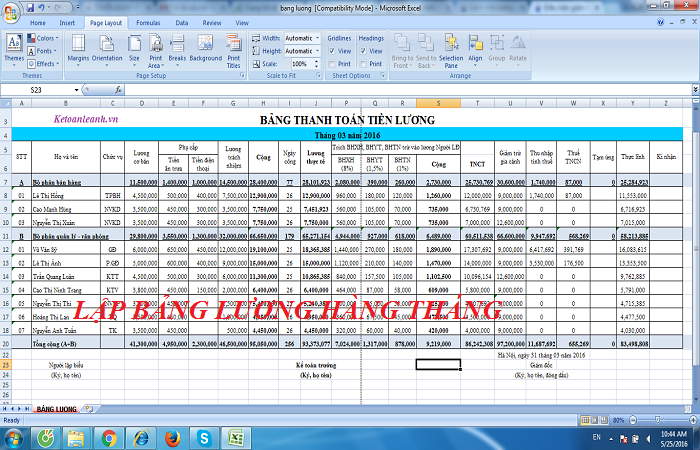
Task: Select column S header
Action: click(x=438, y=104)
